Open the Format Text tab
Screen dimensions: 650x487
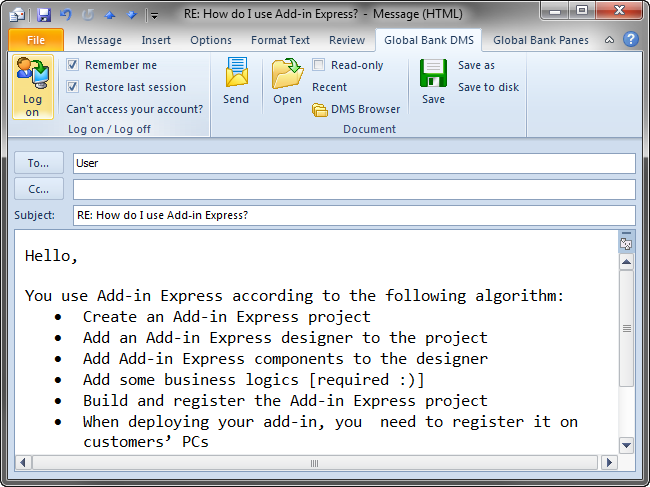(280, 40)
